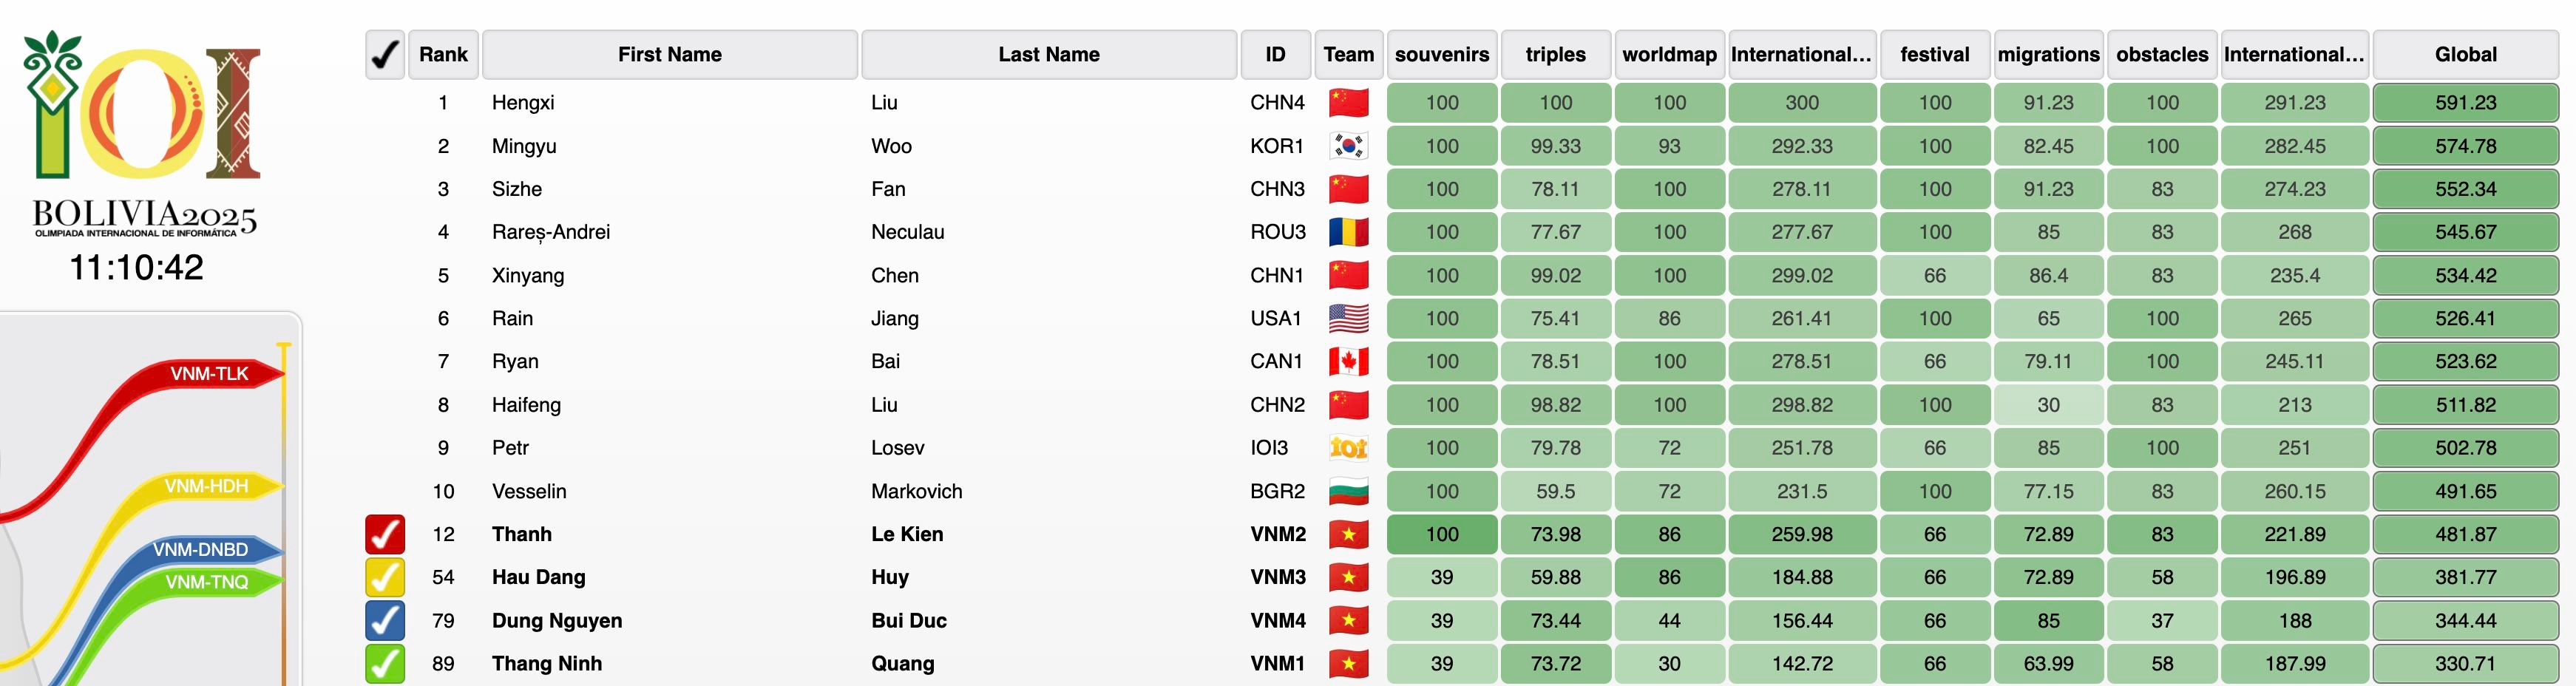2576x686 pixels.
Task: Click the Bulgaria flag for BGR2
Action: pos(1348,491)
